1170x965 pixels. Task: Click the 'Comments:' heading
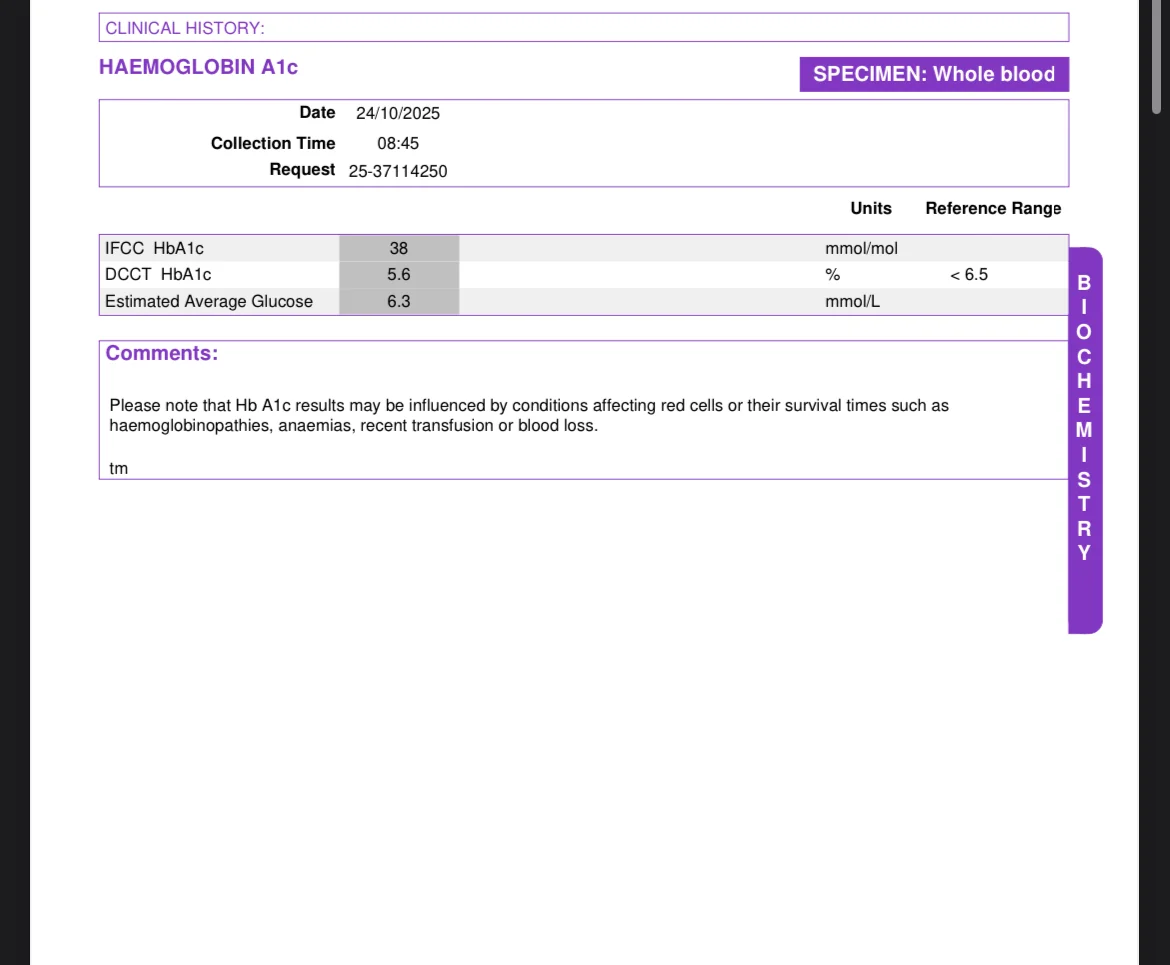click(x=162, y=353)
